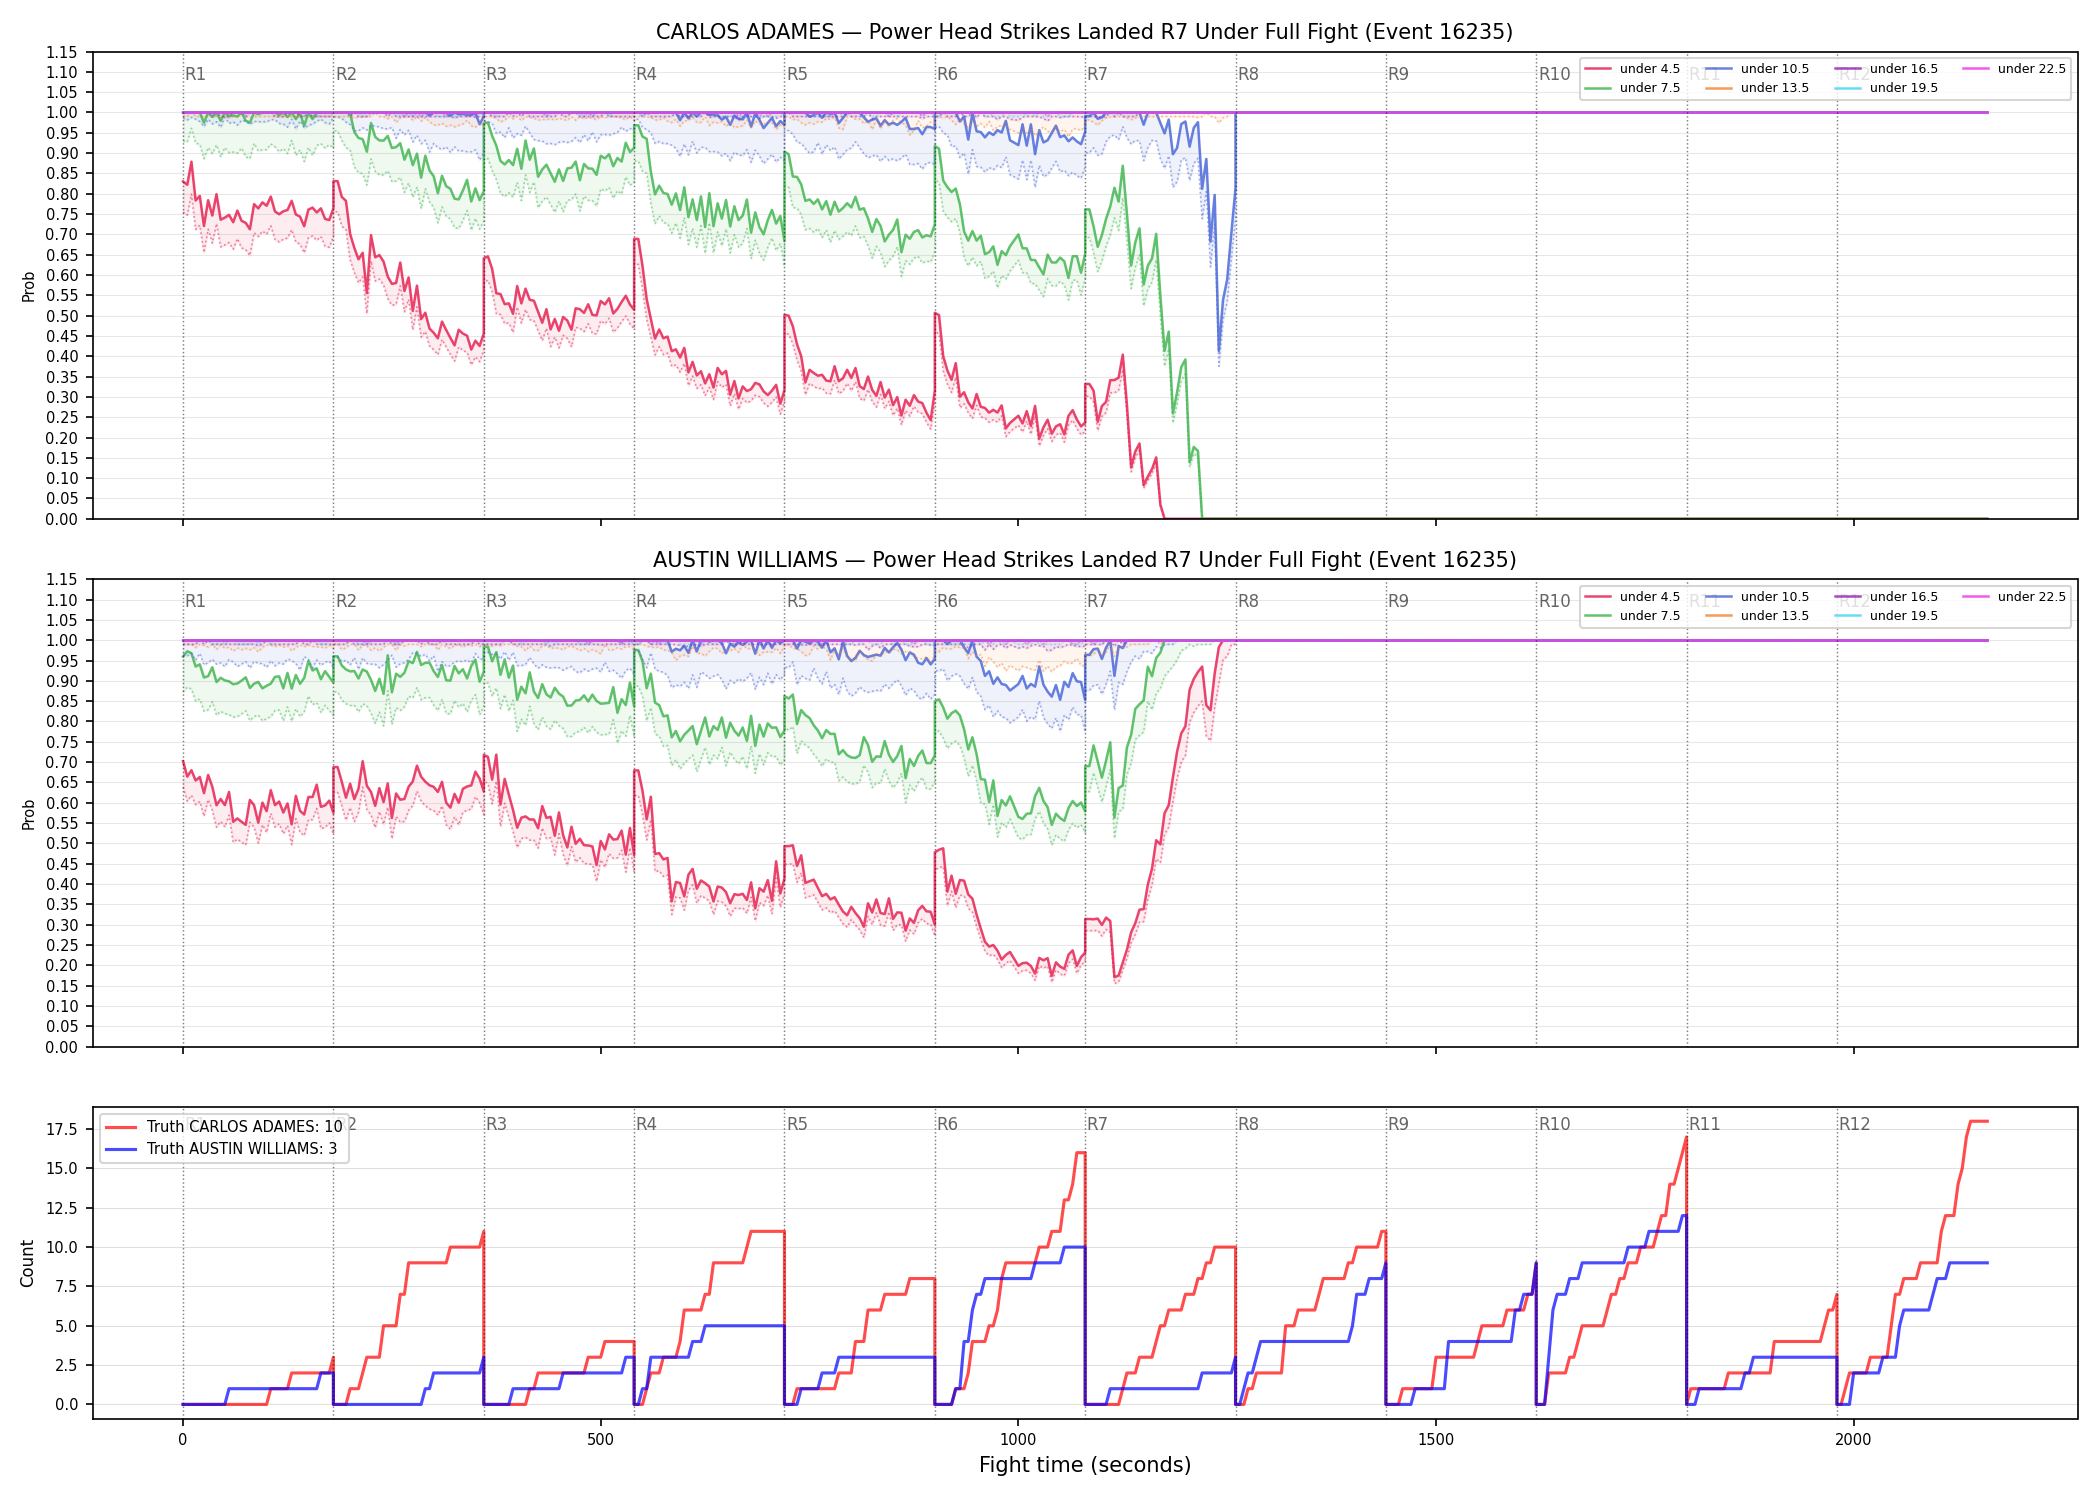Click the 1000 tick label on the time axis
Image resolution: width=2100 pixels, height=1500 pixels.
1018,1440
